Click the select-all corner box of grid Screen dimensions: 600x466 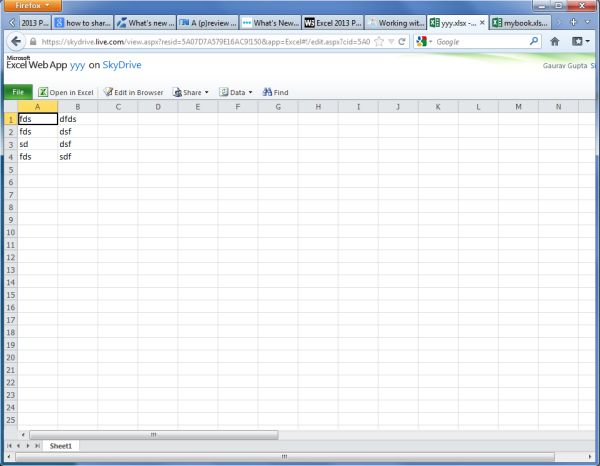[11, 107]
